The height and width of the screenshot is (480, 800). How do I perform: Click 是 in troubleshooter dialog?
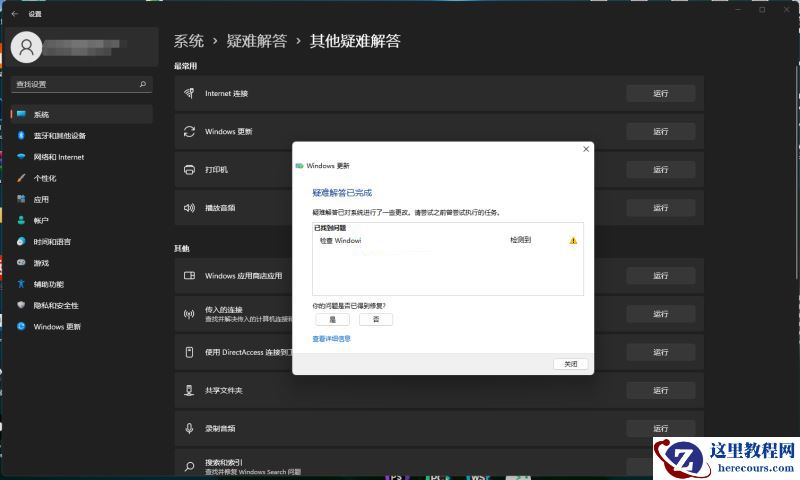pyautogui.click(x=333, y=319)
